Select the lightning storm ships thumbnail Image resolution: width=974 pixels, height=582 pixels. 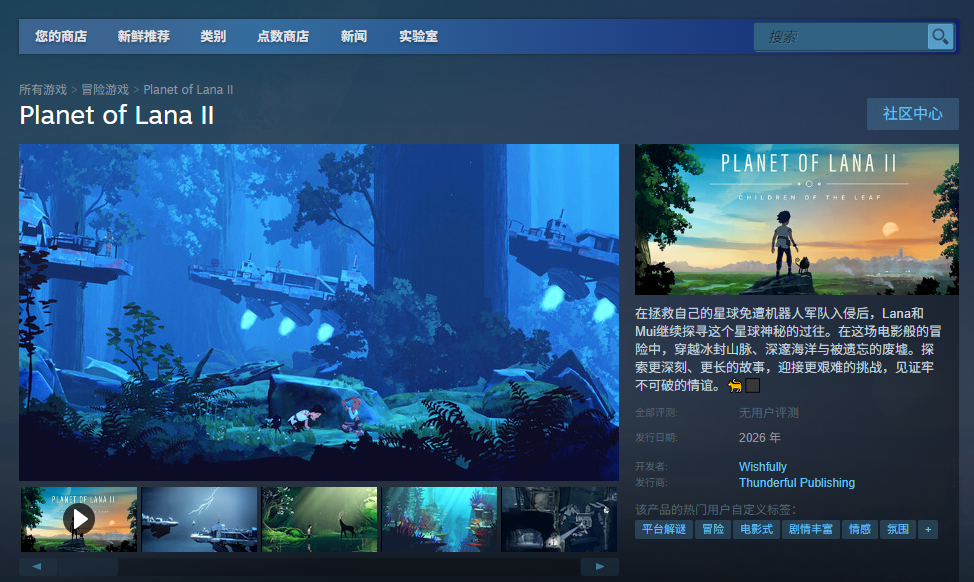point(199,519)
